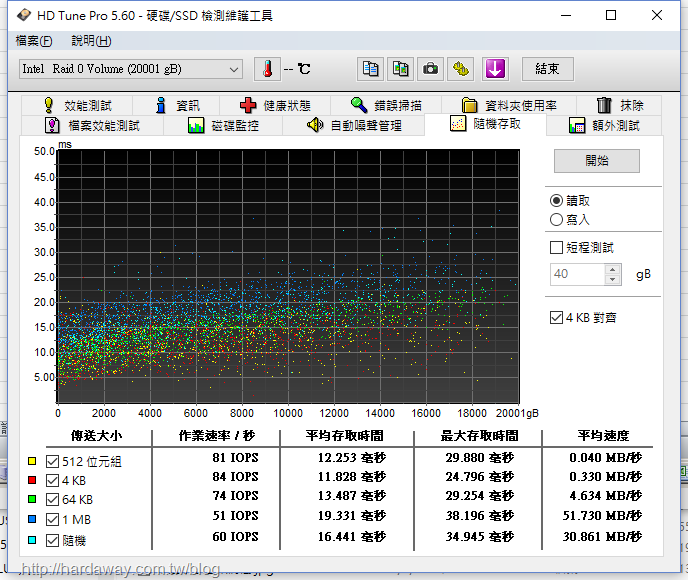Click the 60 IOPS random result
Viewport: 688px width, 580px height.
[x=235, y=537]
